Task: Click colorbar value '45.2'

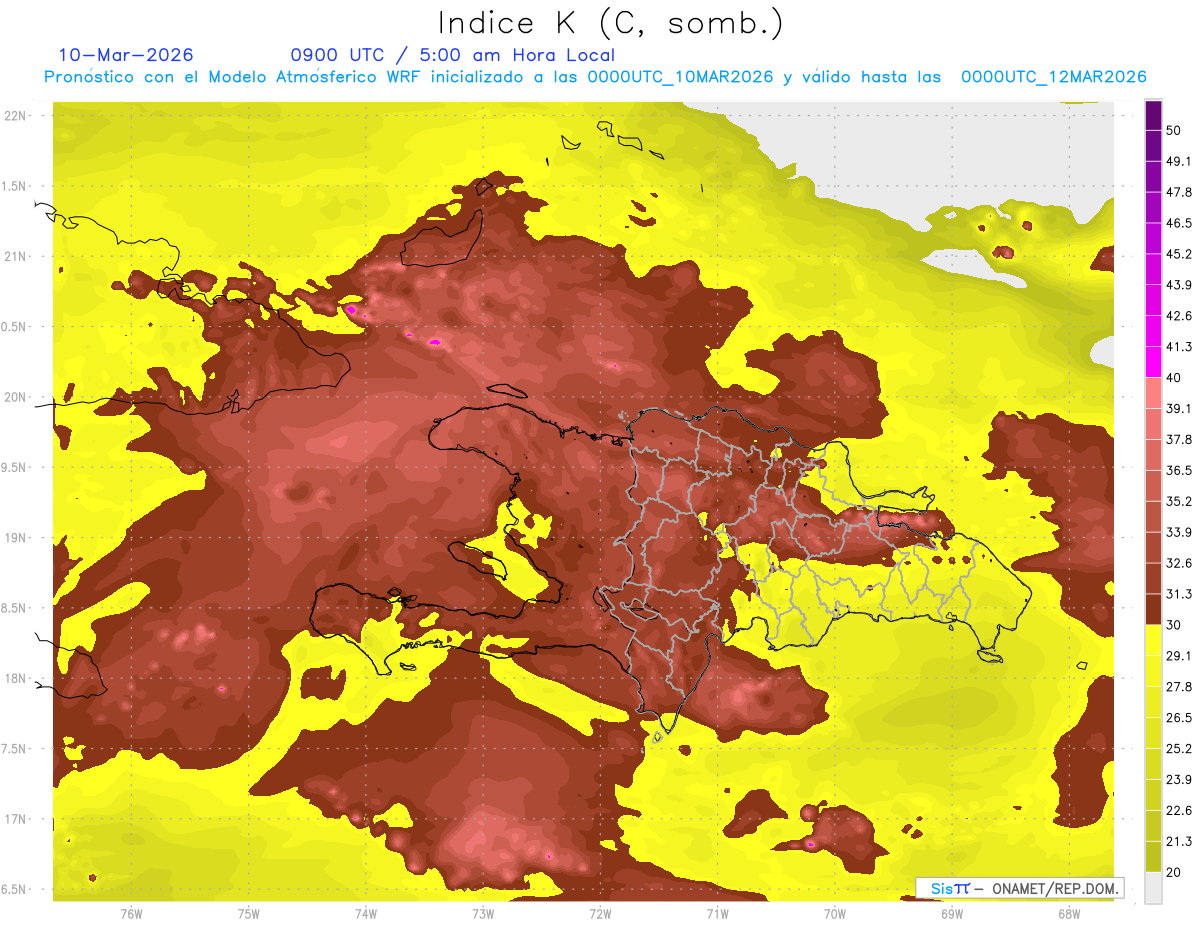Action: (1180, 254)
